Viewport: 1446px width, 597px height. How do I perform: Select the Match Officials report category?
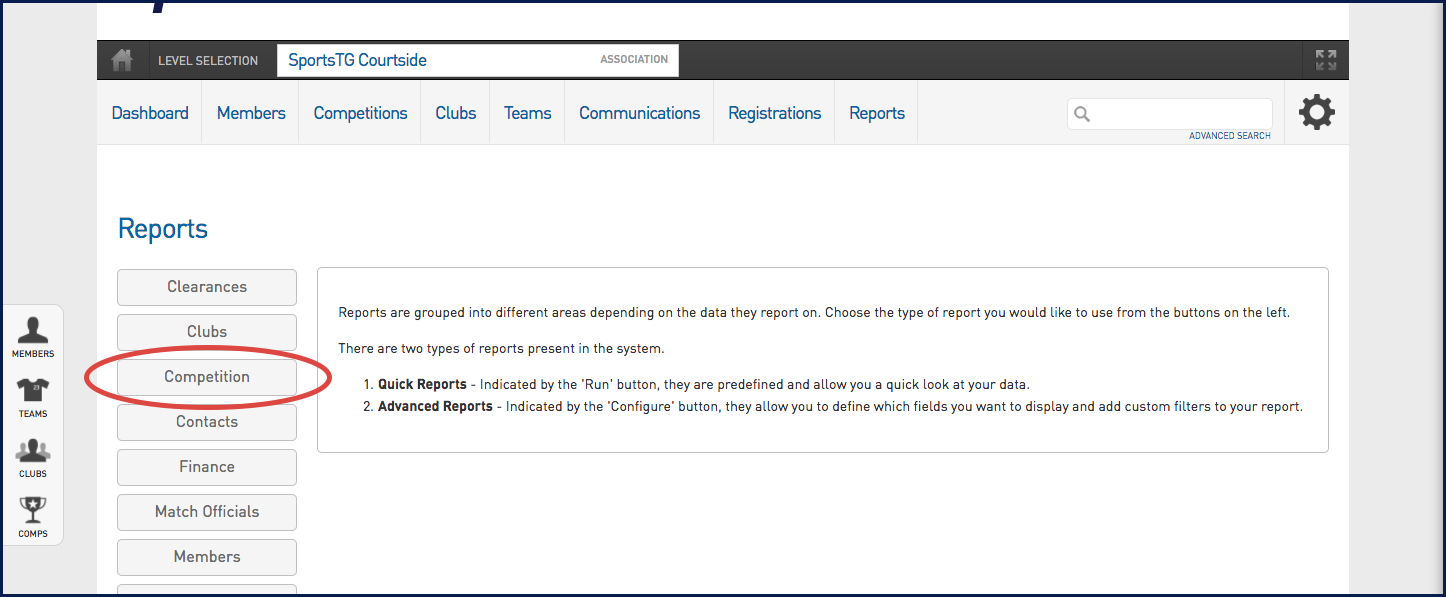207,512
